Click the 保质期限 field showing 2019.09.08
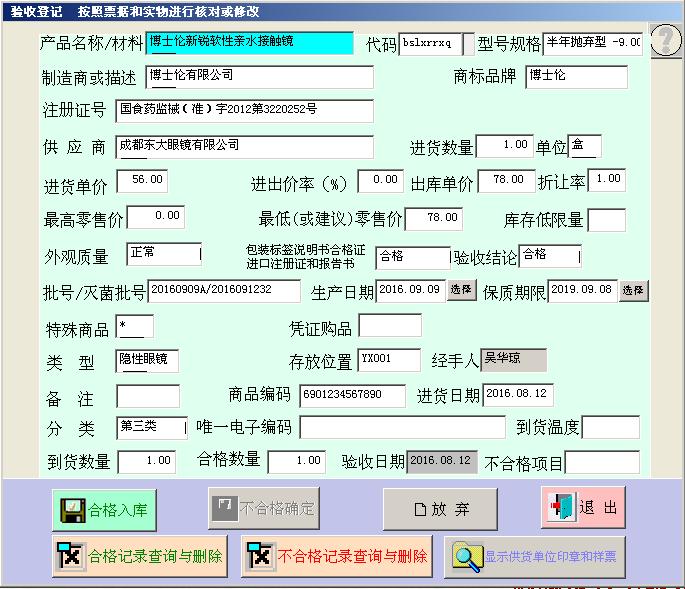 (x=583, y=291)
